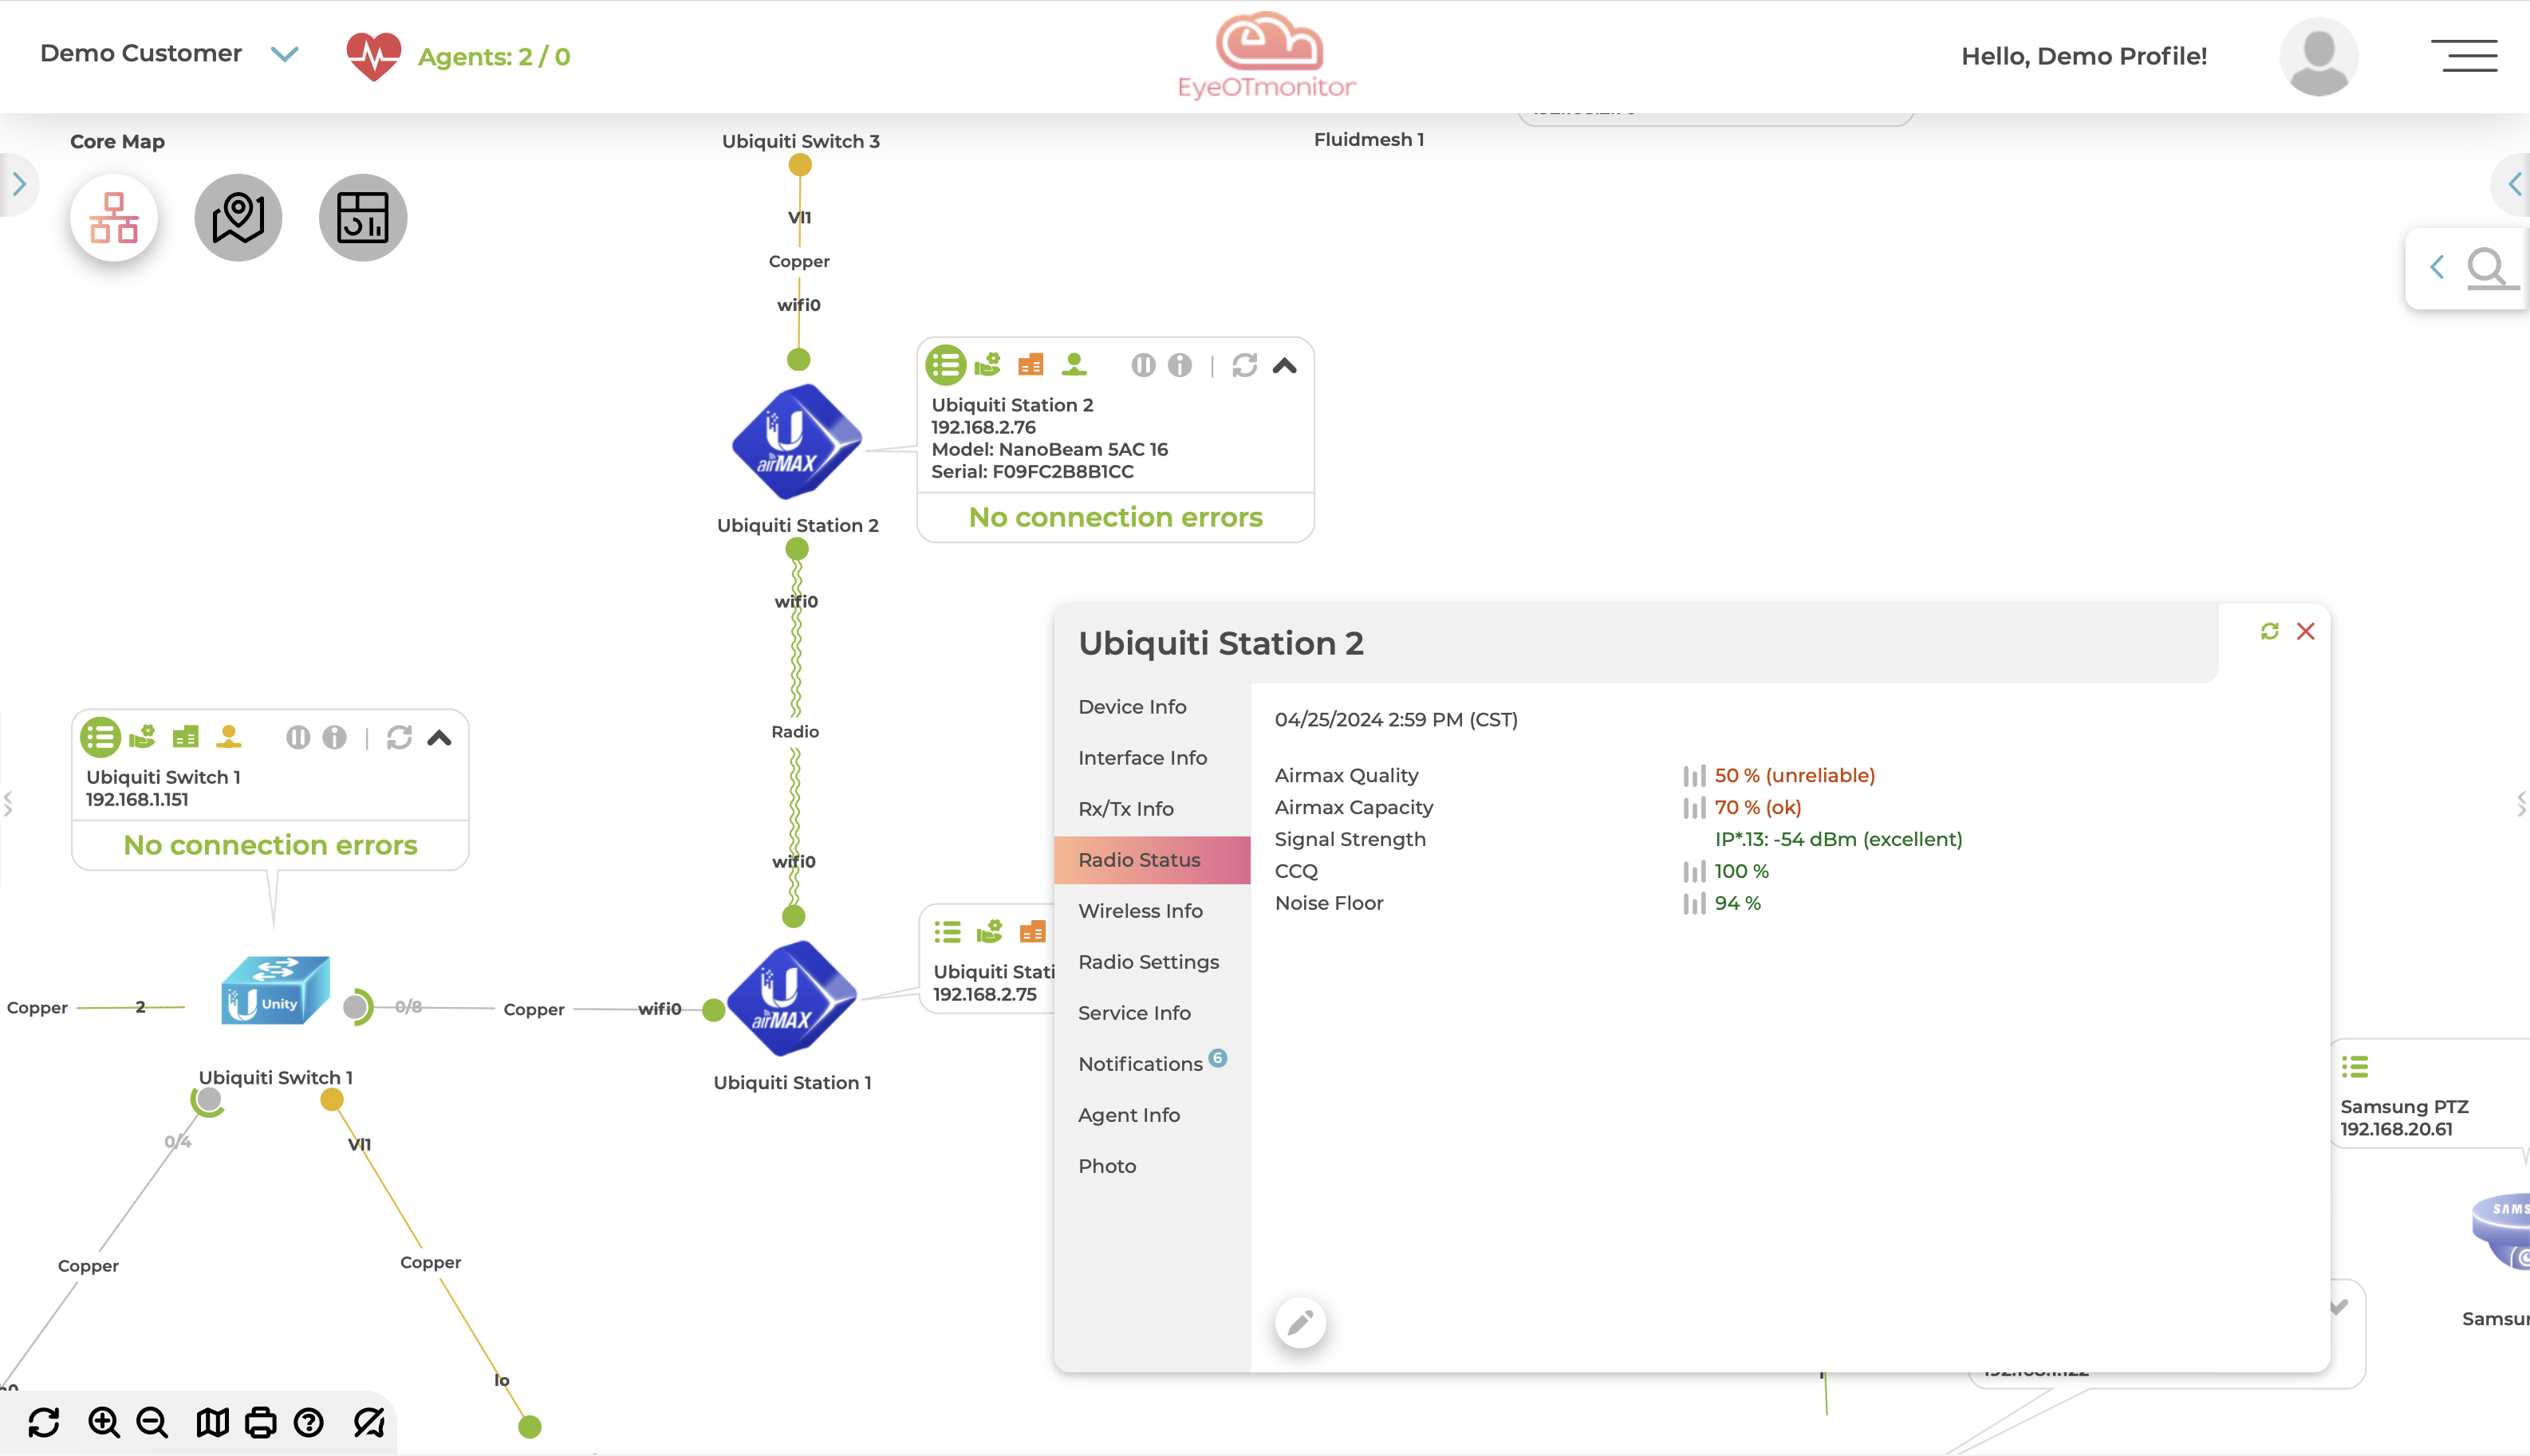Open the Photo tab

[x=1152, y=1166]
